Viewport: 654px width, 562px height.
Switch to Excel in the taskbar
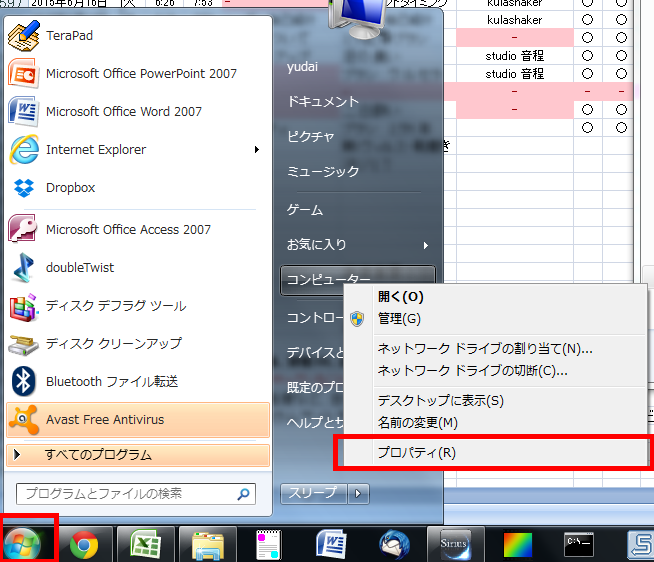pyautogui.click(x=146, y=544)
